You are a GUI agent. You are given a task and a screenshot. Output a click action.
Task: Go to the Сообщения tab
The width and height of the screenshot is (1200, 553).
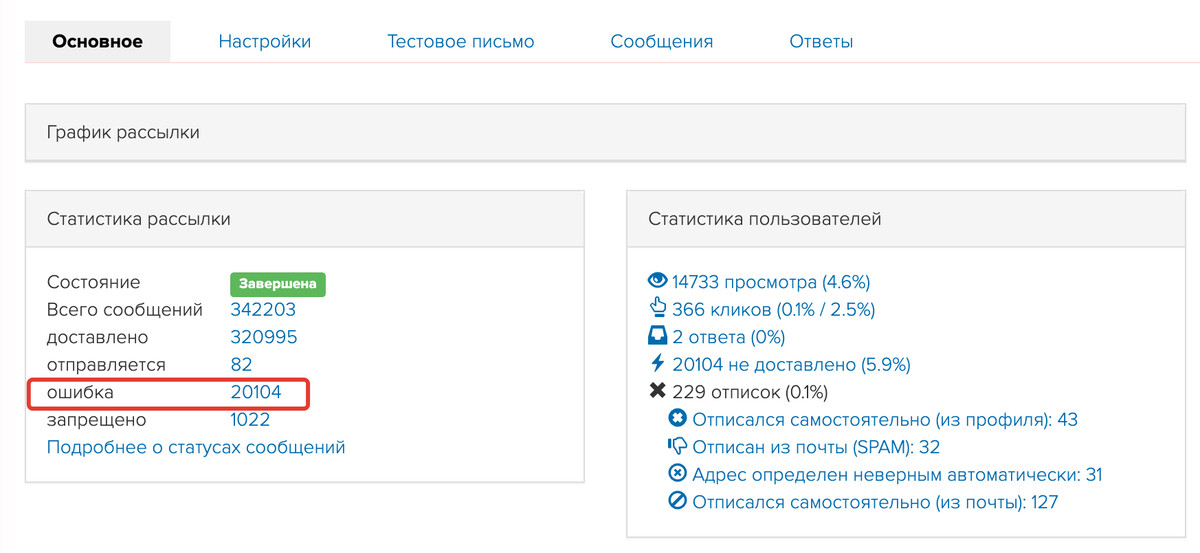[x=662, y=41]
